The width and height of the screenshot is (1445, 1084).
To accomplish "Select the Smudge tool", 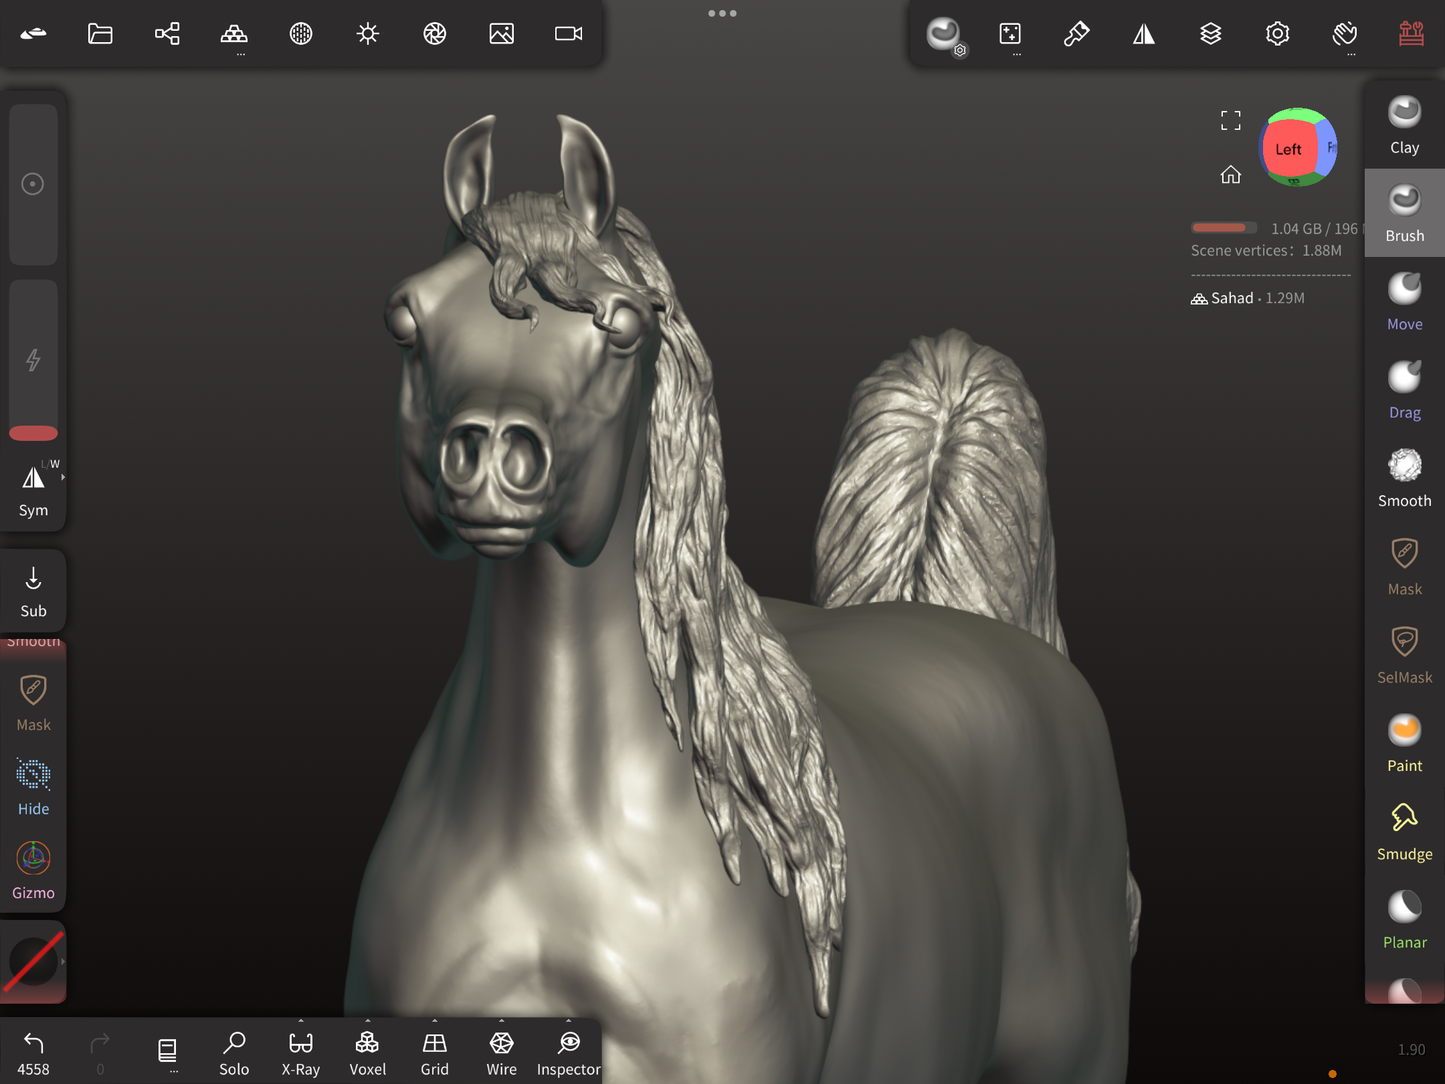I will pyautogui.click(x=1404, y=831).
